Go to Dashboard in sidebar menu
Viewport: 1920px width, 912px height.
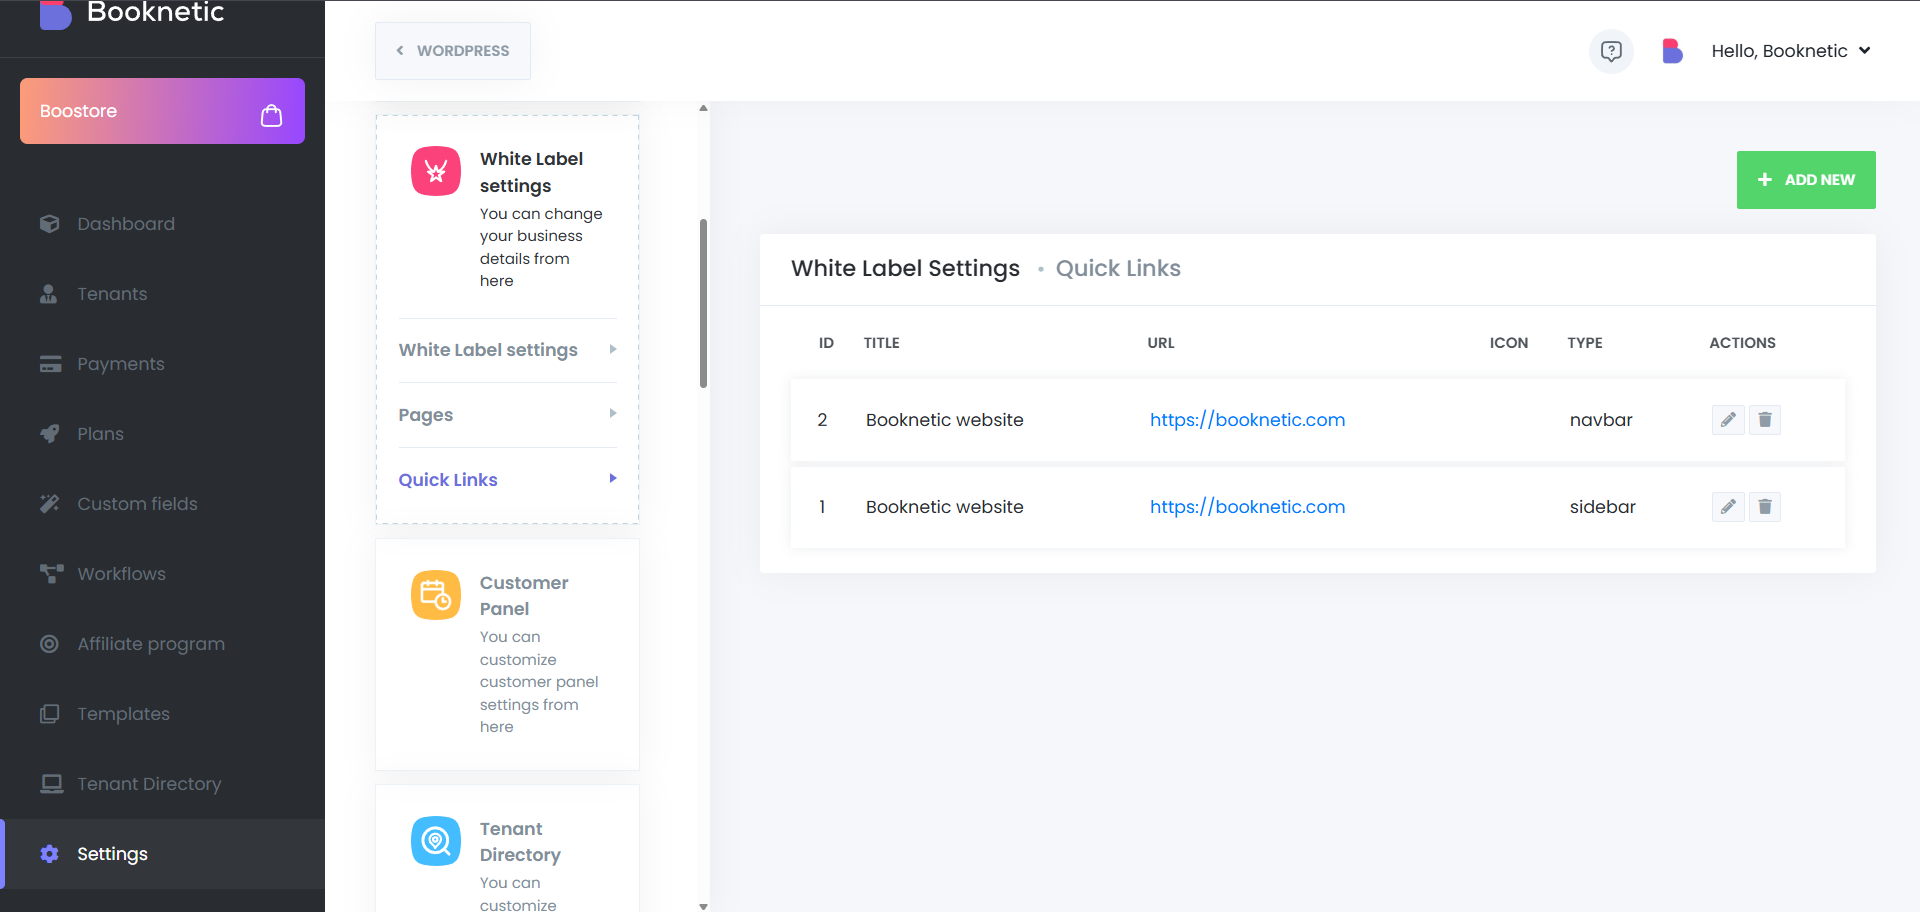click(162, 224)
